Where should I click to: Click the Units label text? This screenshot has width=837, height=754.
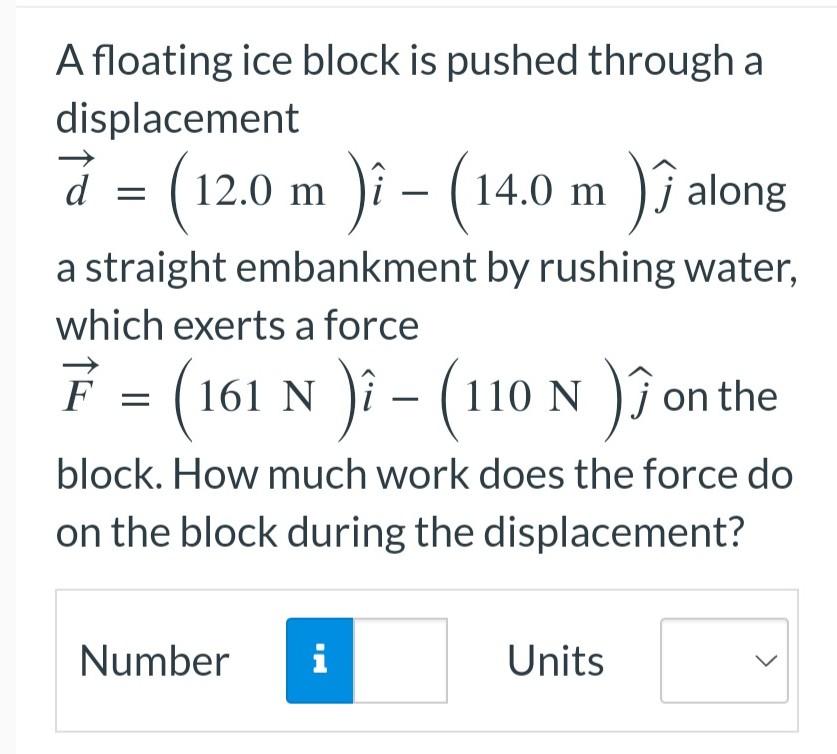[x=556, y=661]
